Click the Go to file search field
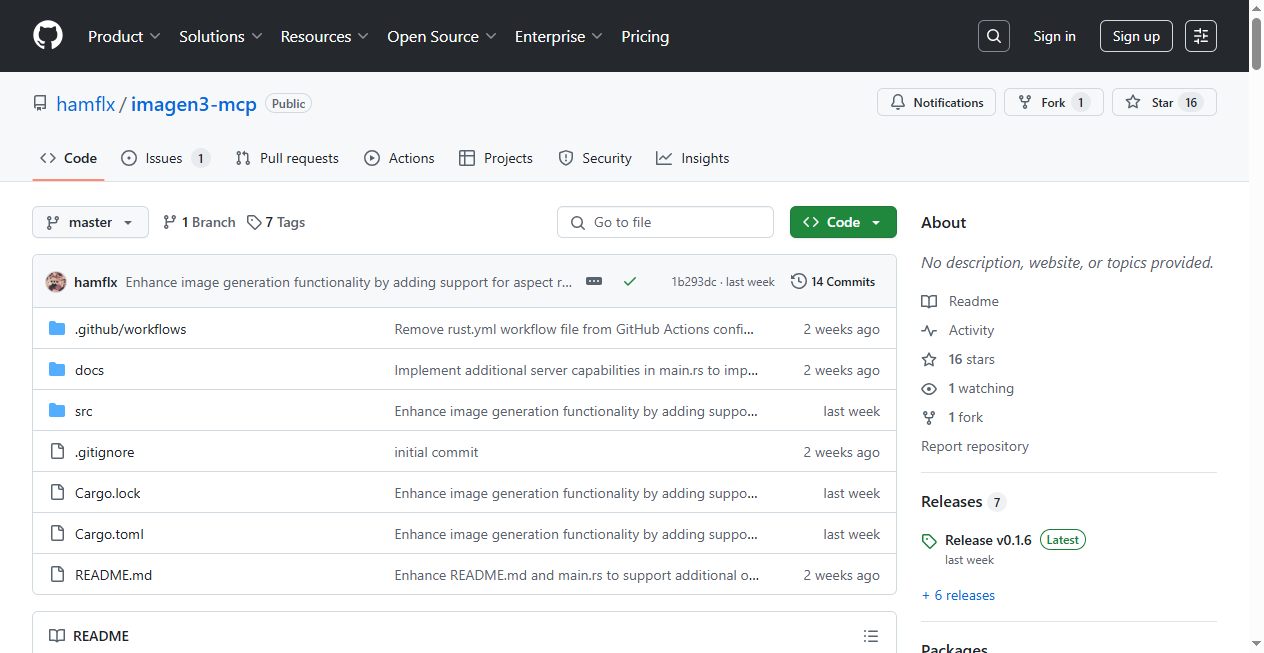The height and width of the screenshot is (653, 1264). [x=665, y=222]
